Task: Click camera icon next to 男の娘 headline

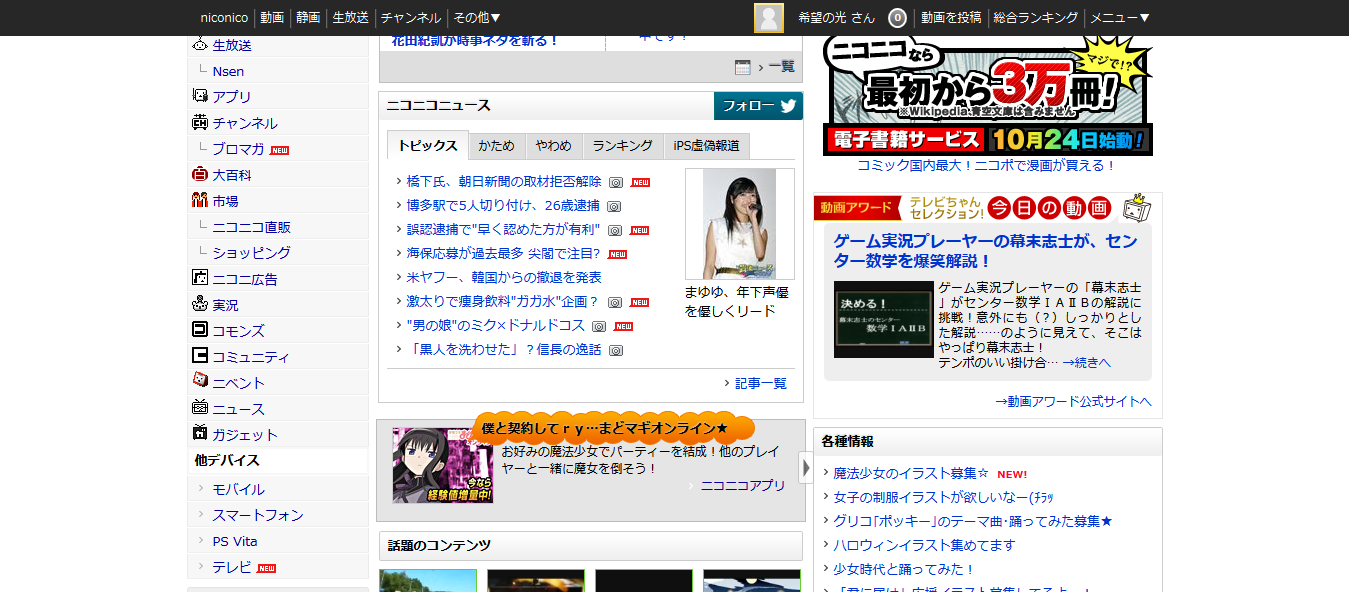Action: (x=599, y=326)
